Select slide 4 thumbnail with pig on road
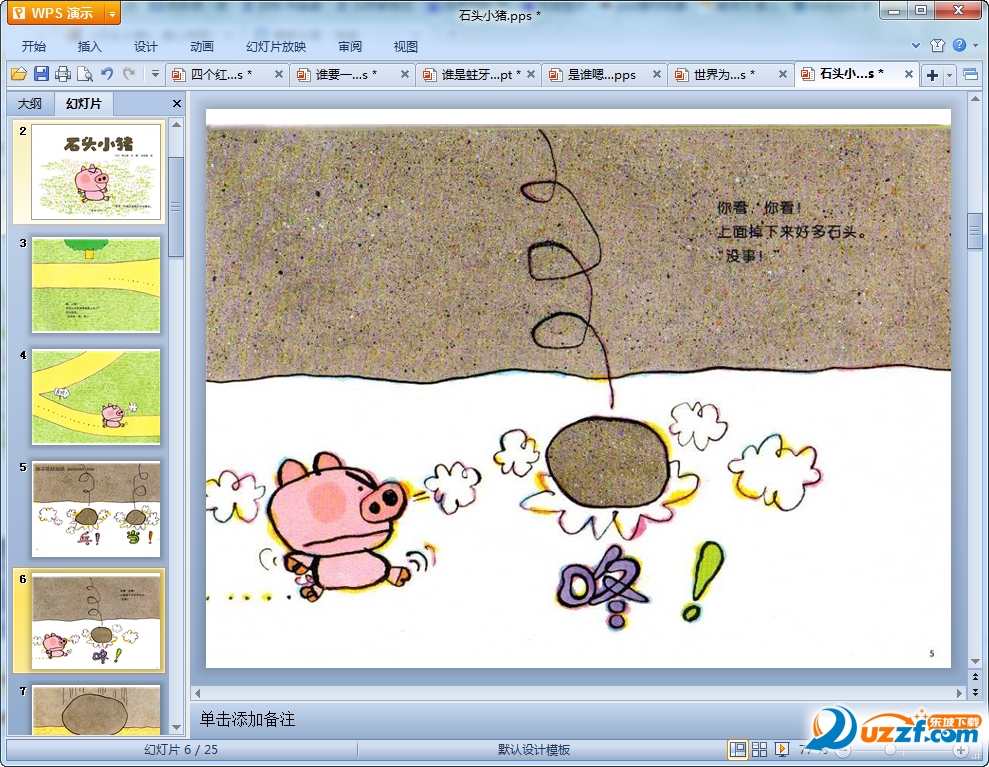 click(96, 397)
